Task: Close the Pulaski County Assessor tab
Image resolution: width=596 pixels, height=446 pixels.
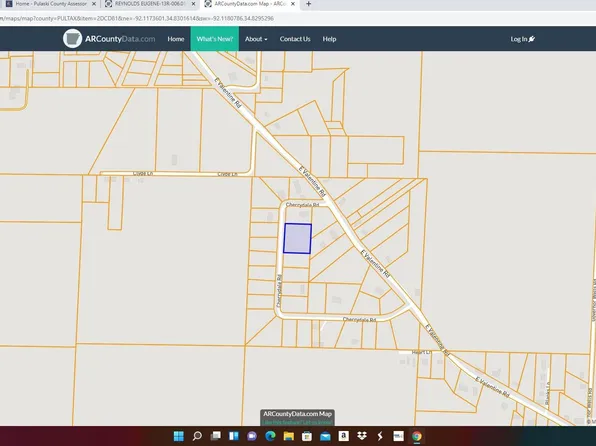Action: click(94, 4)
